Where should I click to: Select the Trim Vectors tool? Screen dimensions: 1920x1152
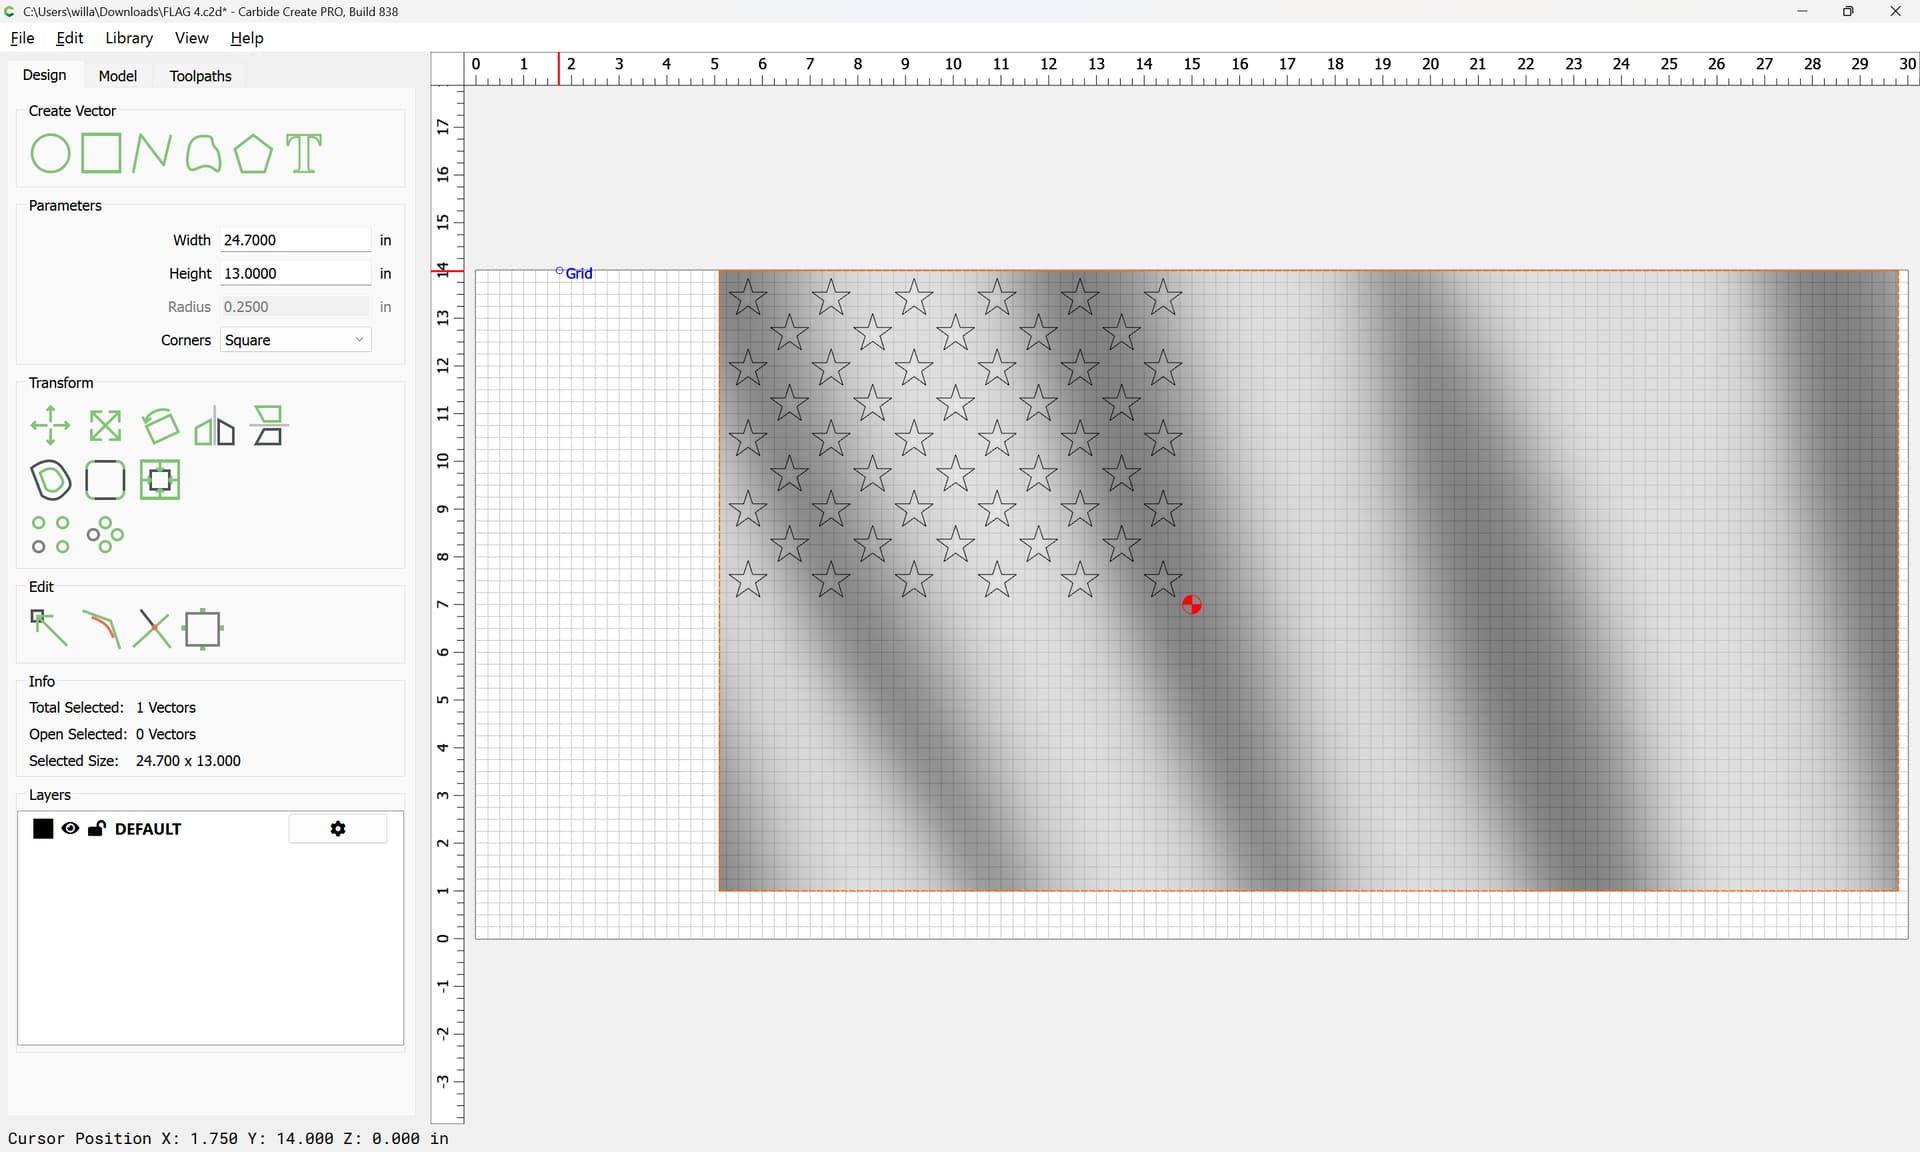[x=151, y=629]
